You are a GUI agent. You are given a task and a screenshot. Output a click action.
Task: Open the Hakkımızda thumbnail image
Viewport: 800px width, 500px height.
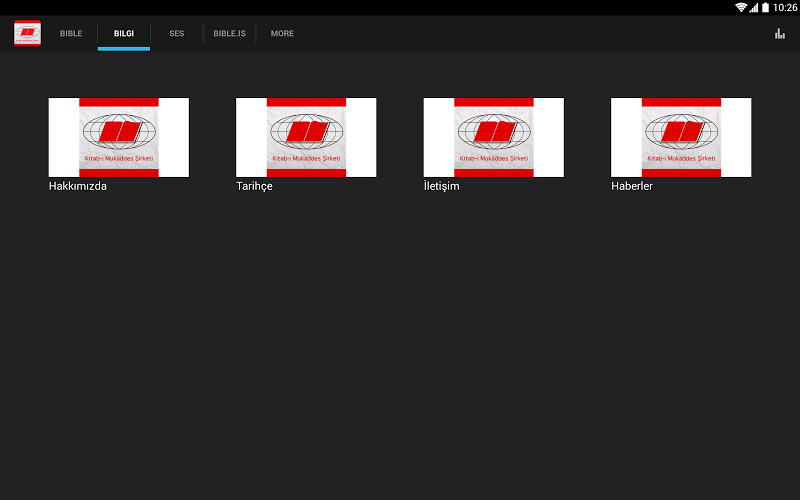point(119,137)
